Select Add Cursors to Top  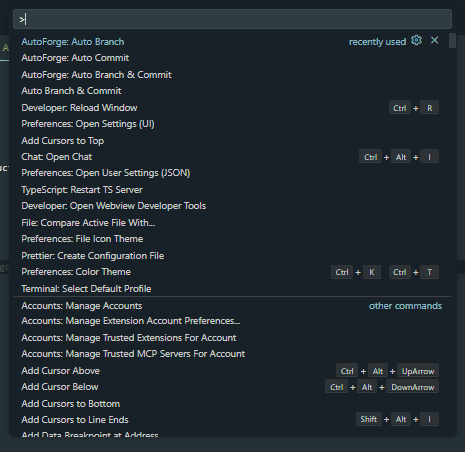point(232,141)
